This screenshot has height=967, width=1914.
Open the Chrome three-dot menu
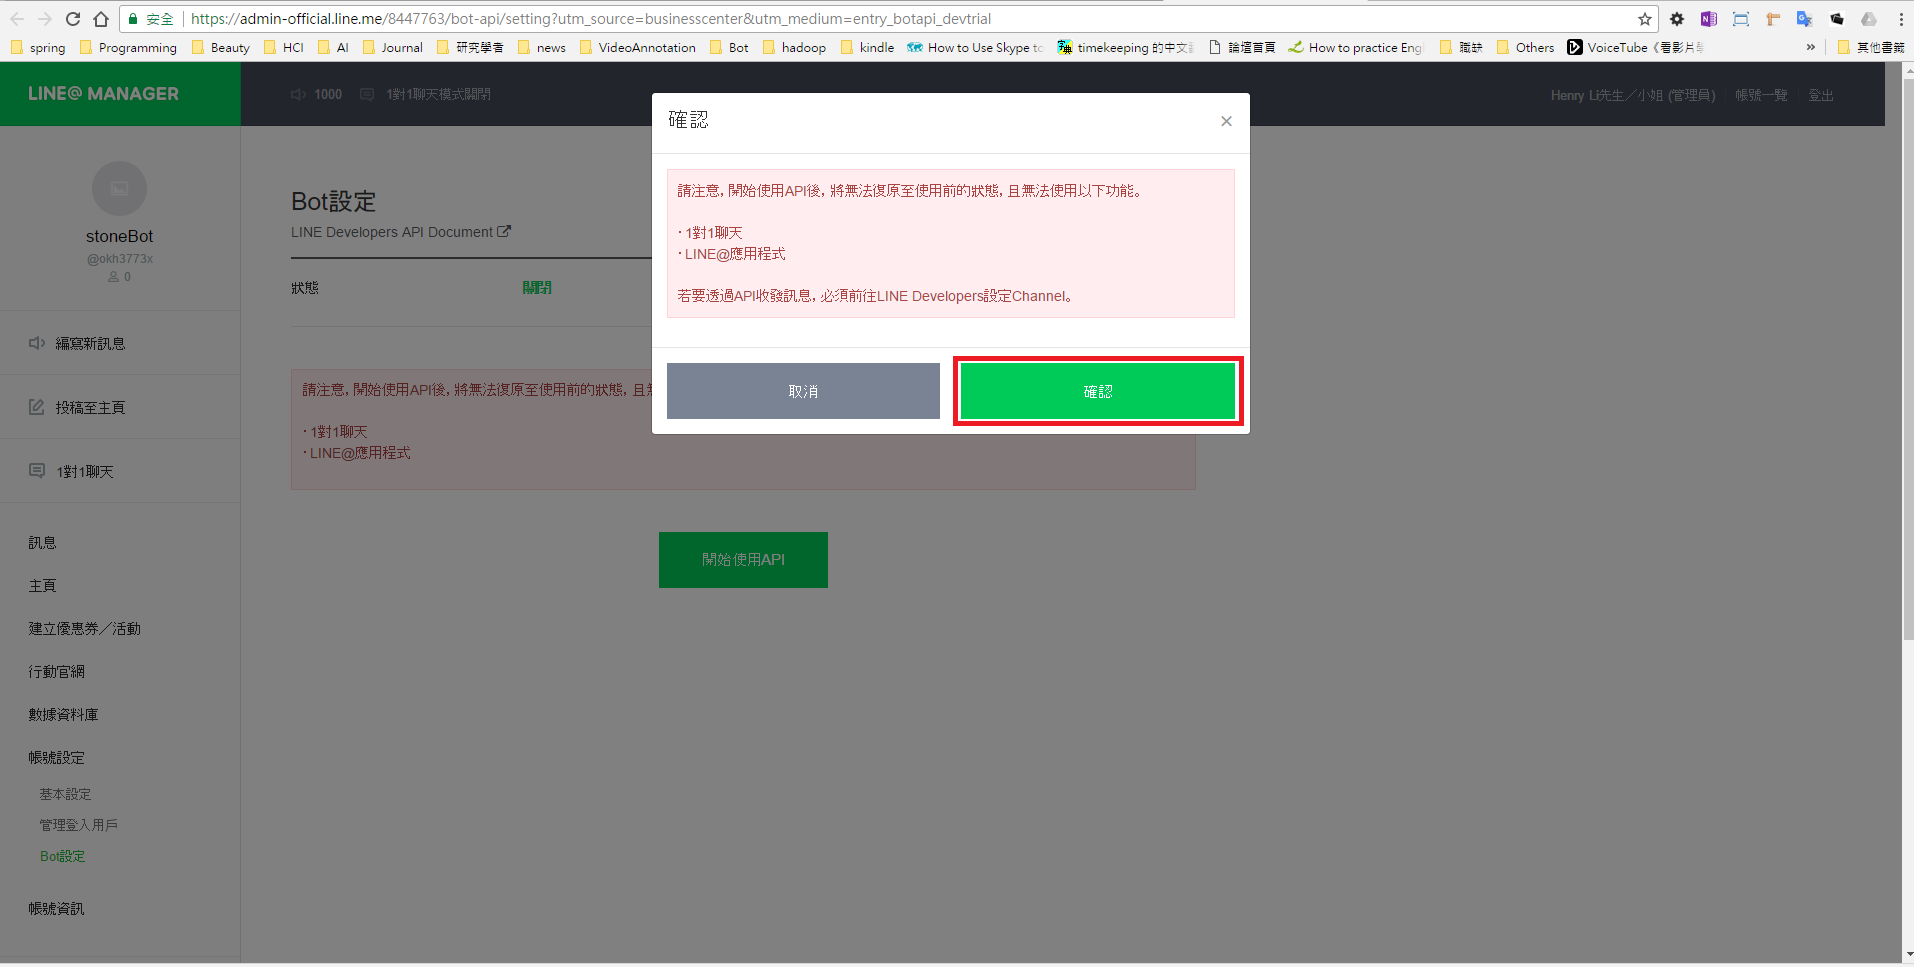tap(1901, 19)
